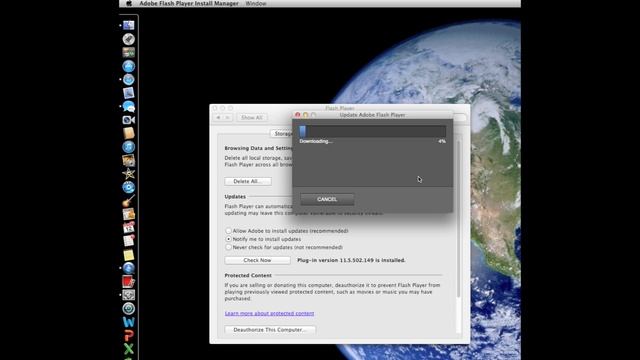Select Allow Adobe to install updates
Viewport: 640px width, 360px height.
click(229, 231)
